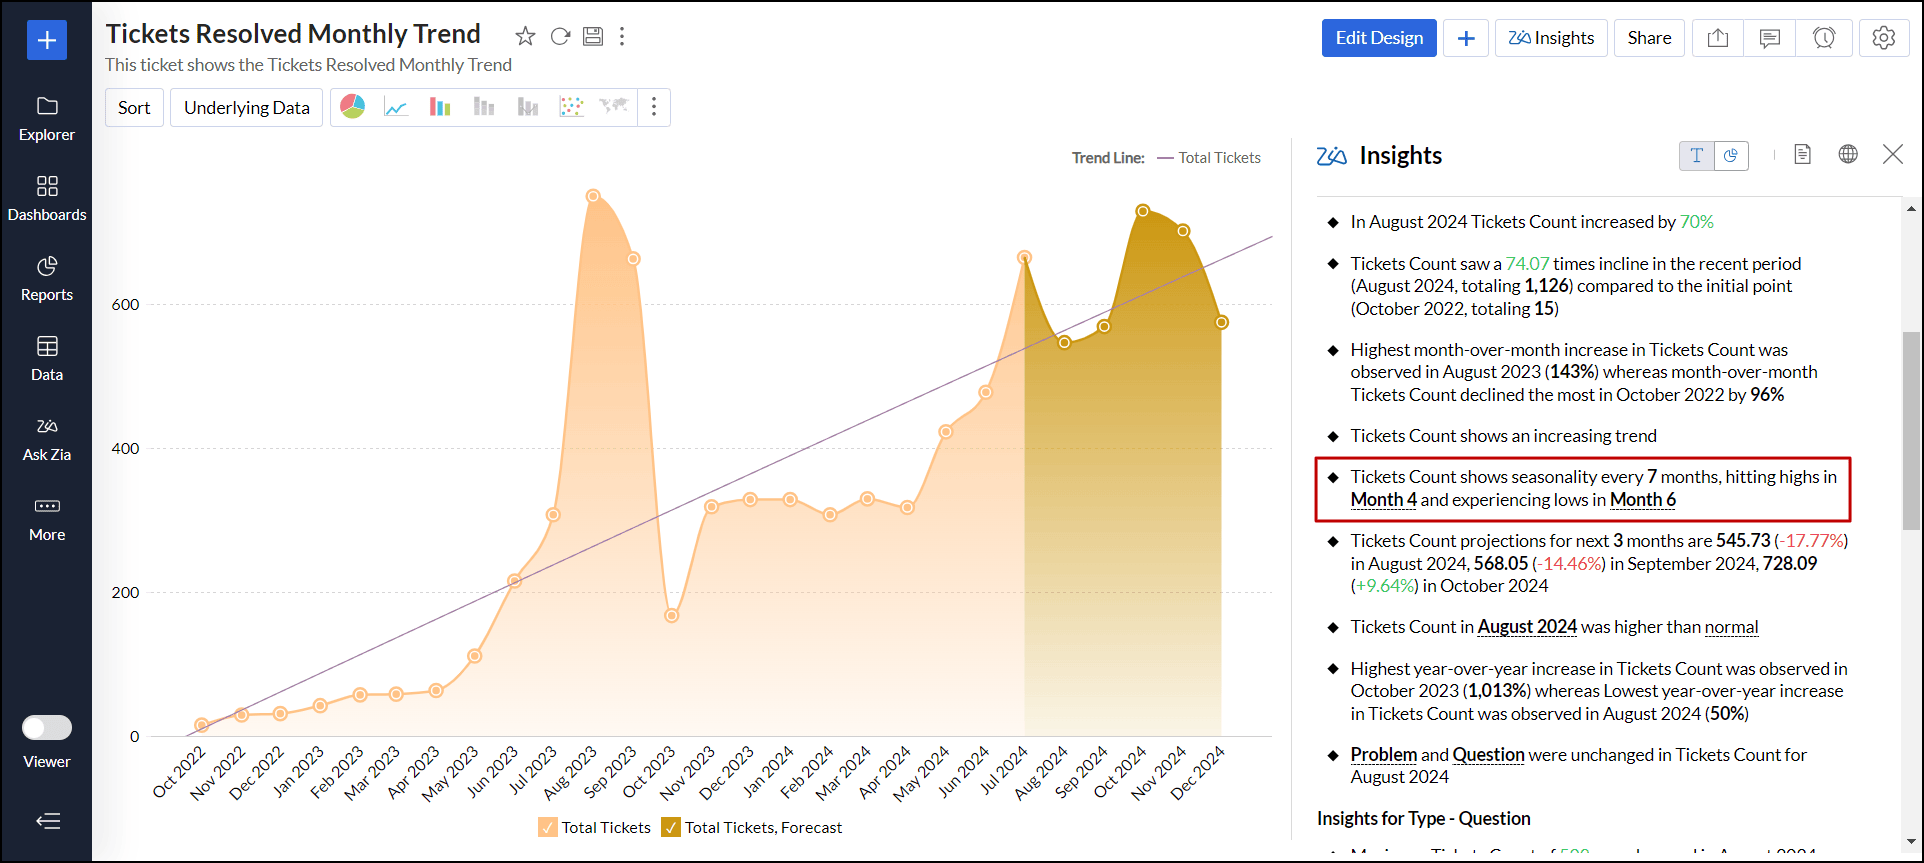1924x863 pixels.
Task: Mark report as favorite with star
Action: coord(525,37)
